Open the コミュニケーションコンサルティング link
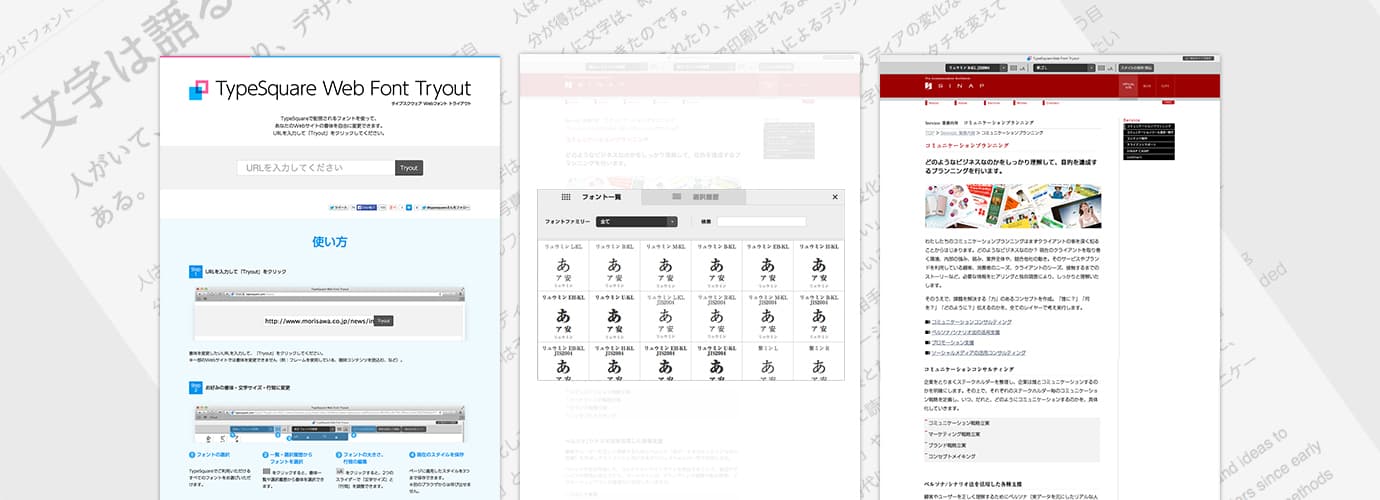 (972, 322)
